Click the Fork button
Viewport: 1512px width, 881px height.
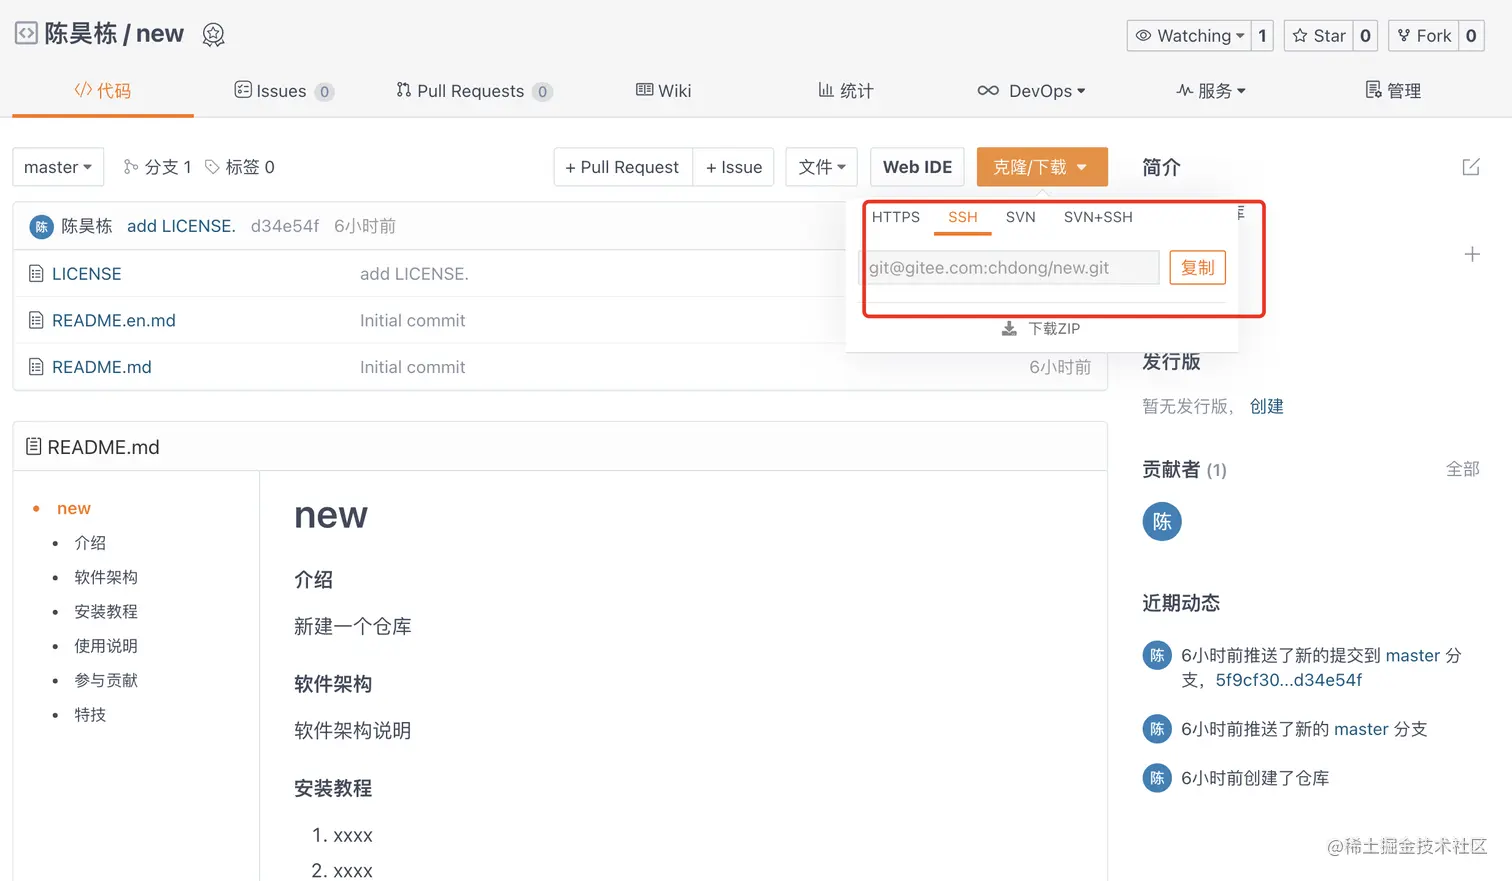click(1424, 36)
